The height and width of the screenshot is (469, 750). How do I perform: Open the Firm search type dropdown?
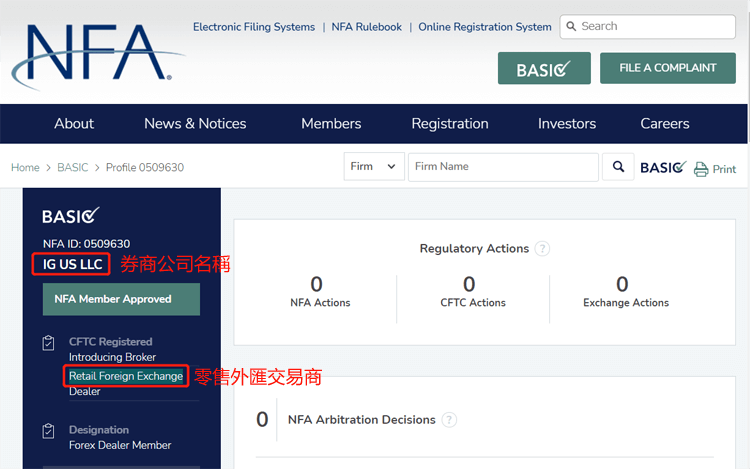373,167
